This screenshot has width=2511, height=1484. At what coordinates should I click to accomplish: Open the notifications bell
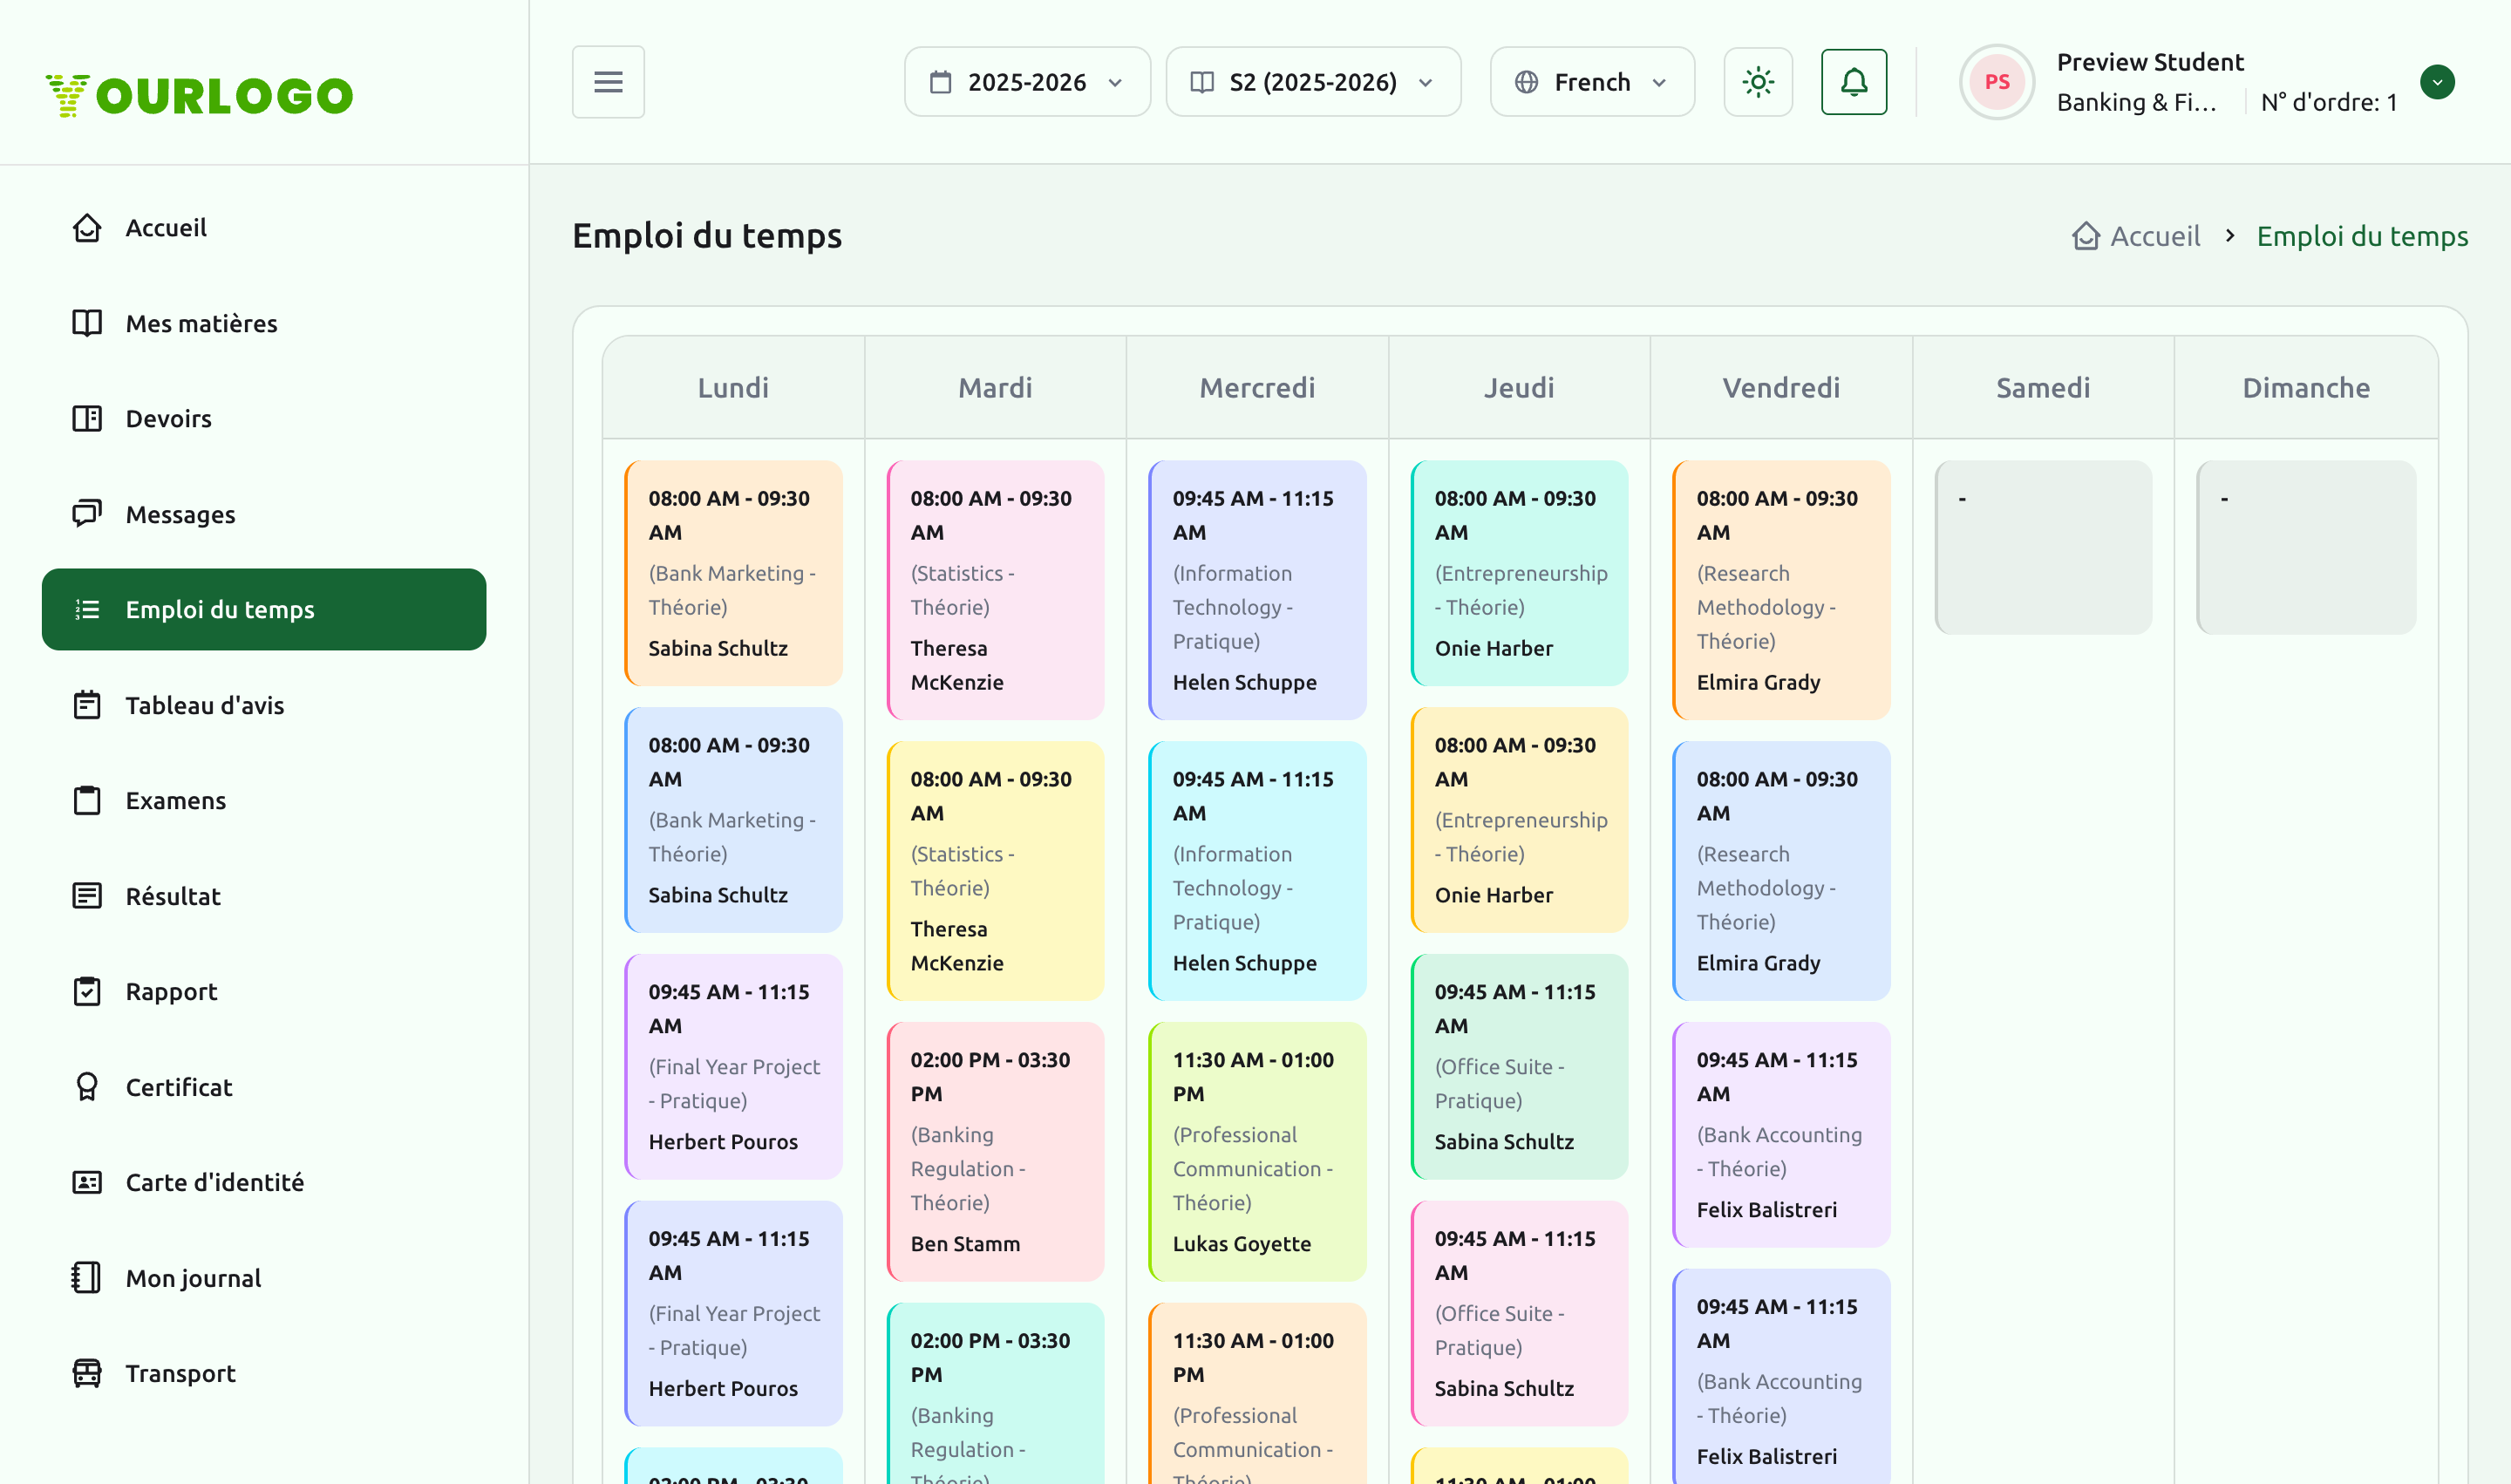1854,82
